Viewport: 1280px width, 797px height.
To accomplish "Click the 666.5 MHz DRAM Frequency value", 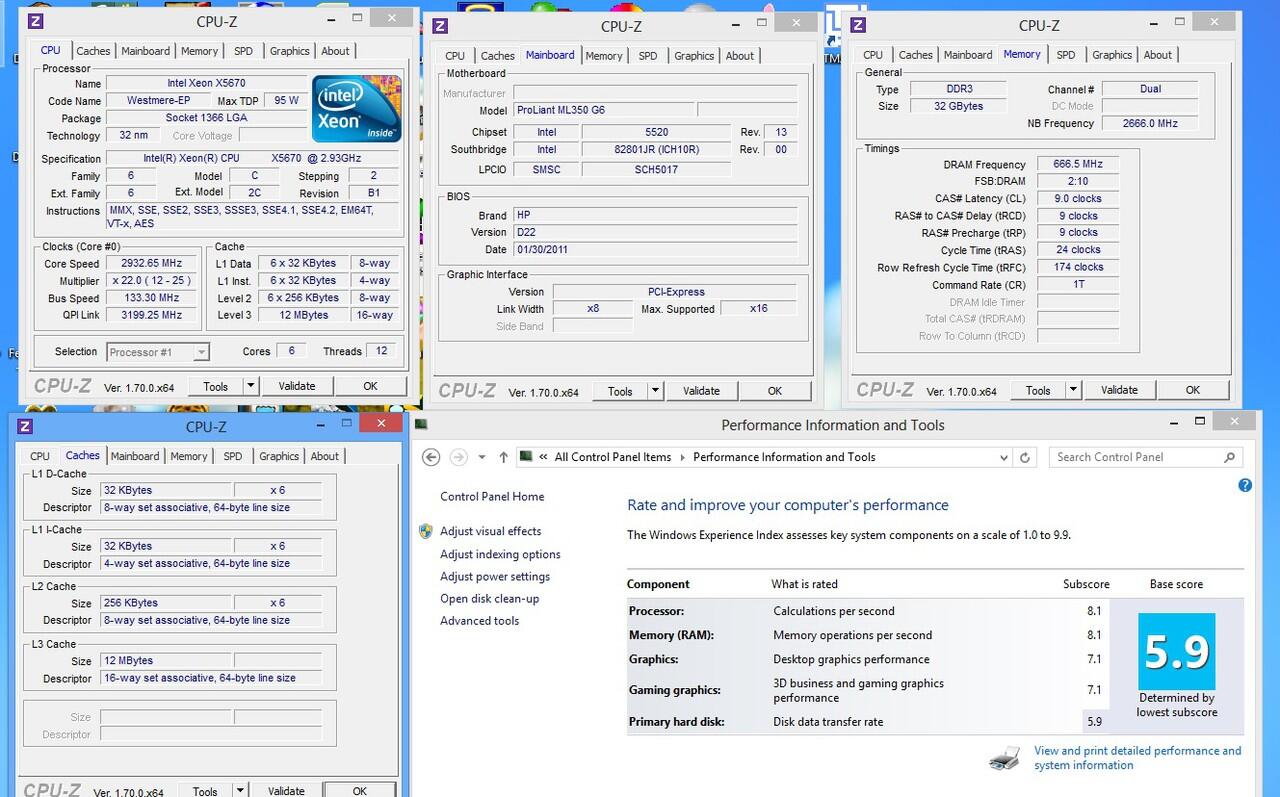I will [1078, 164].
